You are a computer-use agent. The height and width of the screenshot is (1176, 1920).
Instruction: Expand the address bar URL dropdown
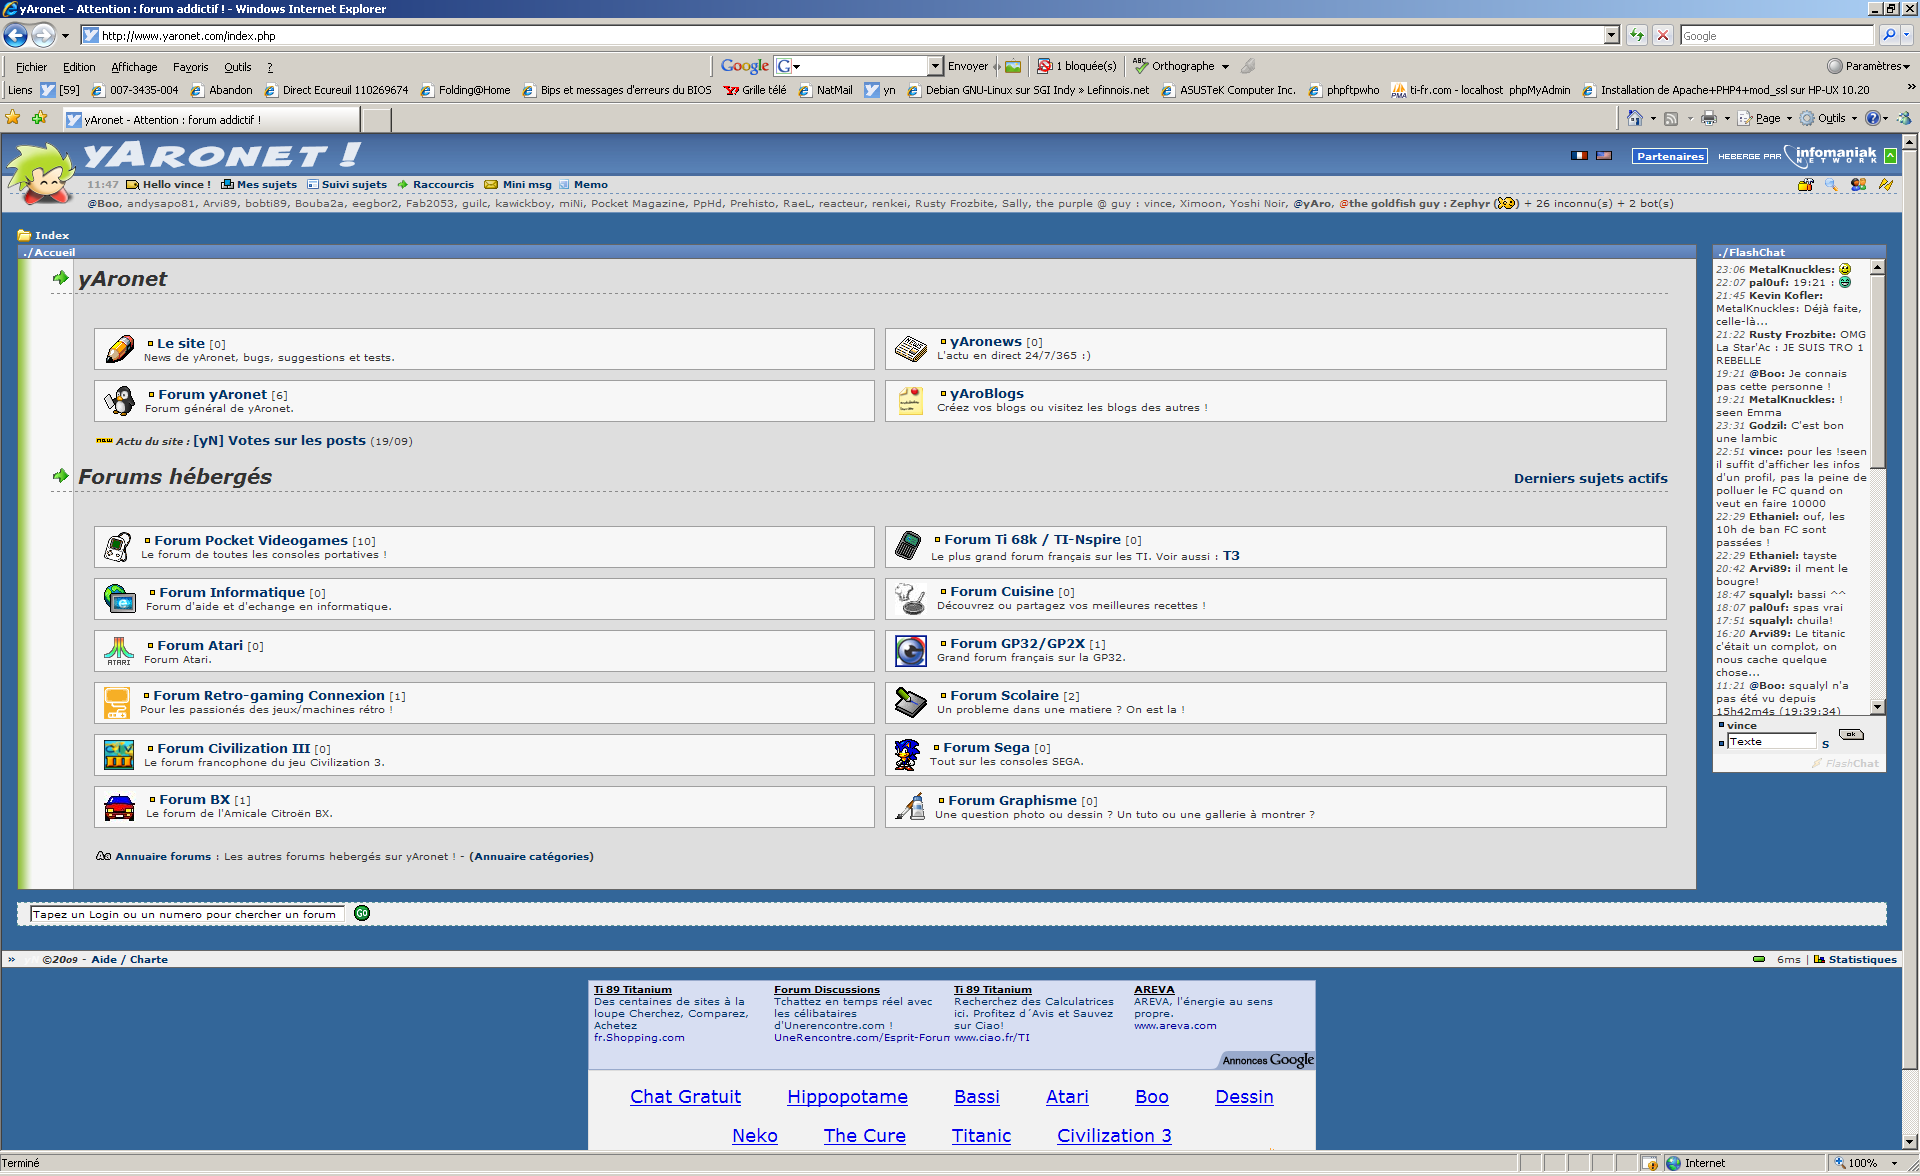[x=1611, y=36]
